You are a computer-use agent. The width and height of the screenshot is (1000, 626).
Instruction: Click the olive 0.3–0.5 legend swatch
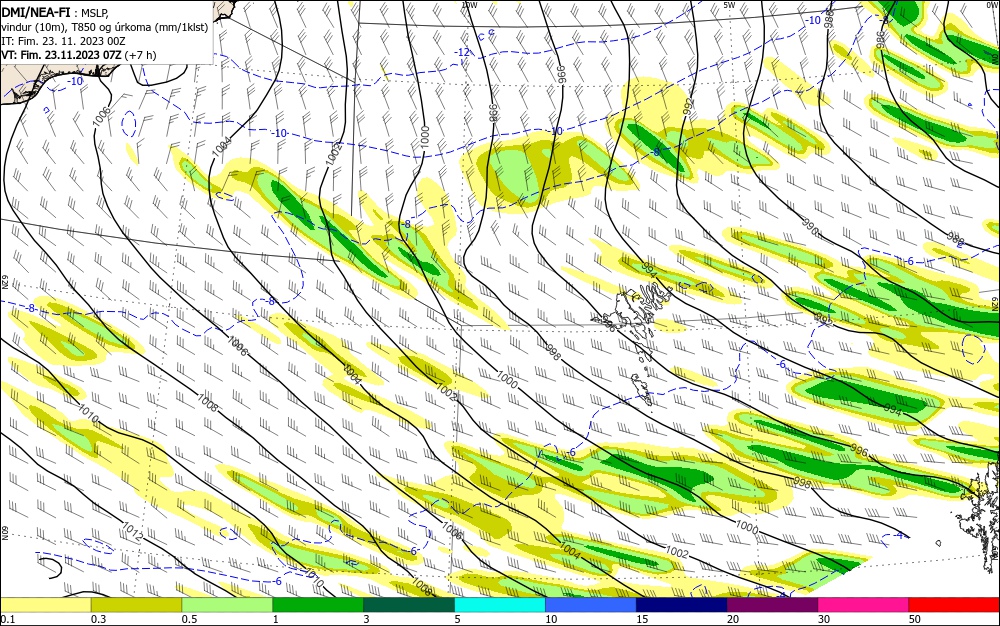click(136, 605)
